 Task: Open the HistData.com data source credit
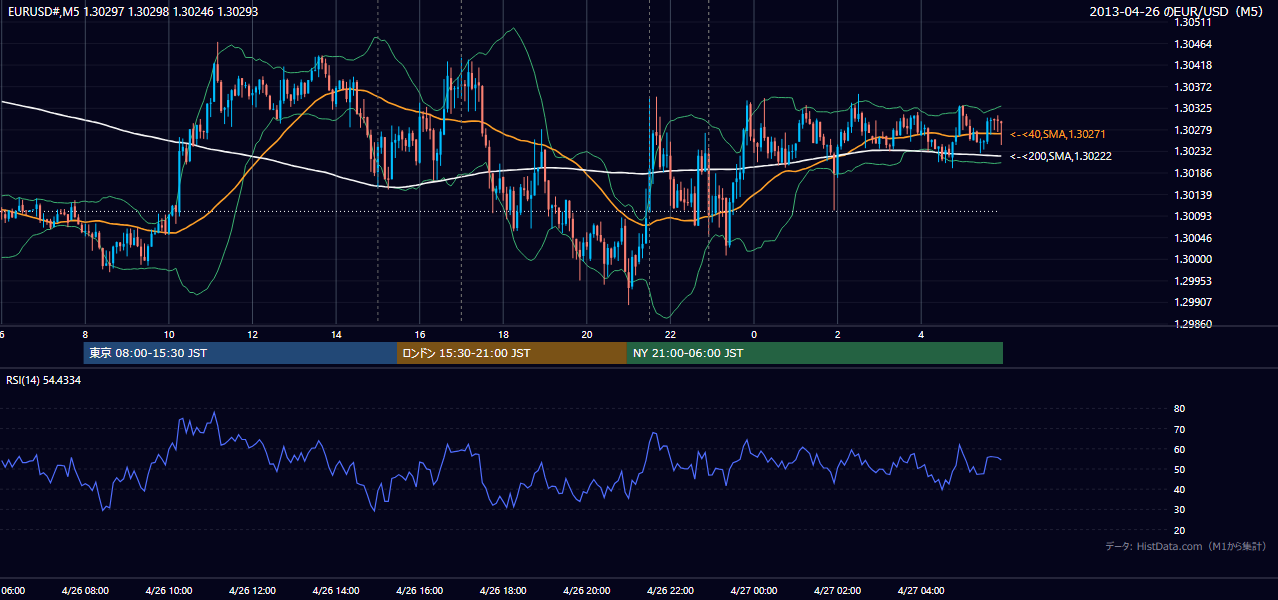point(1185,546)
